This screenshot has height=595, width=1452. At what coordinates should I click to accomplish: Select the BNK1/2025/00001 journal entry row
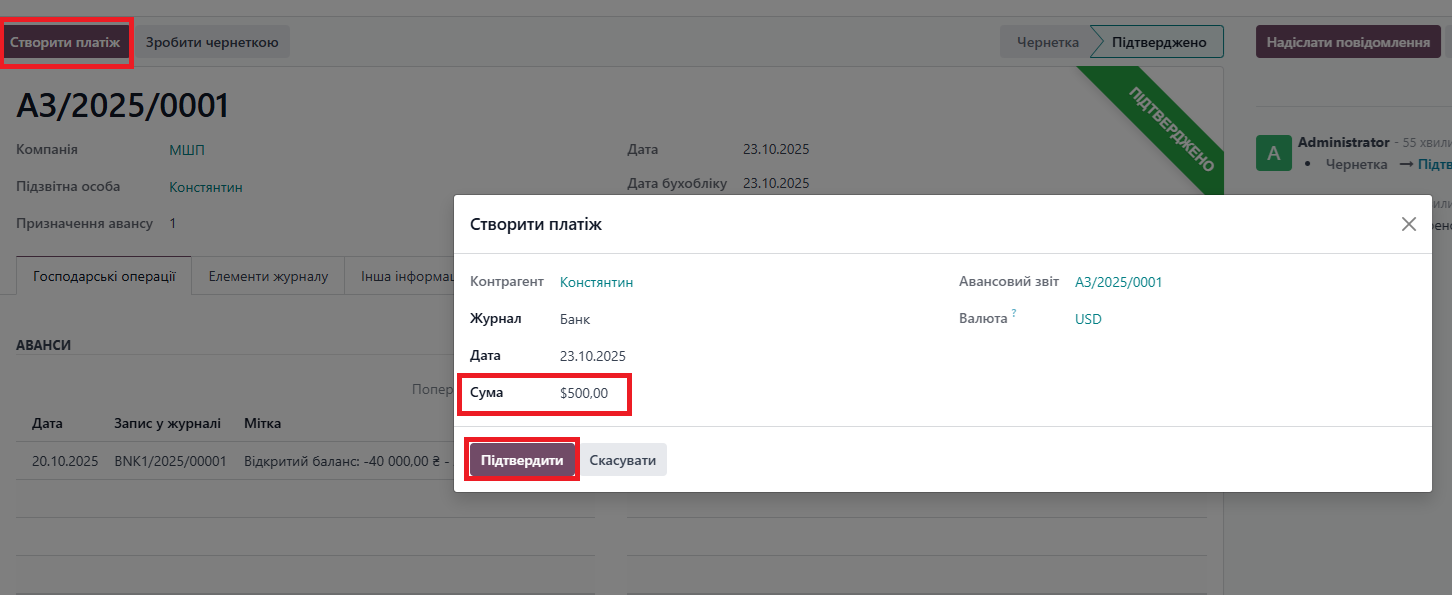click(x=170, y=462)
